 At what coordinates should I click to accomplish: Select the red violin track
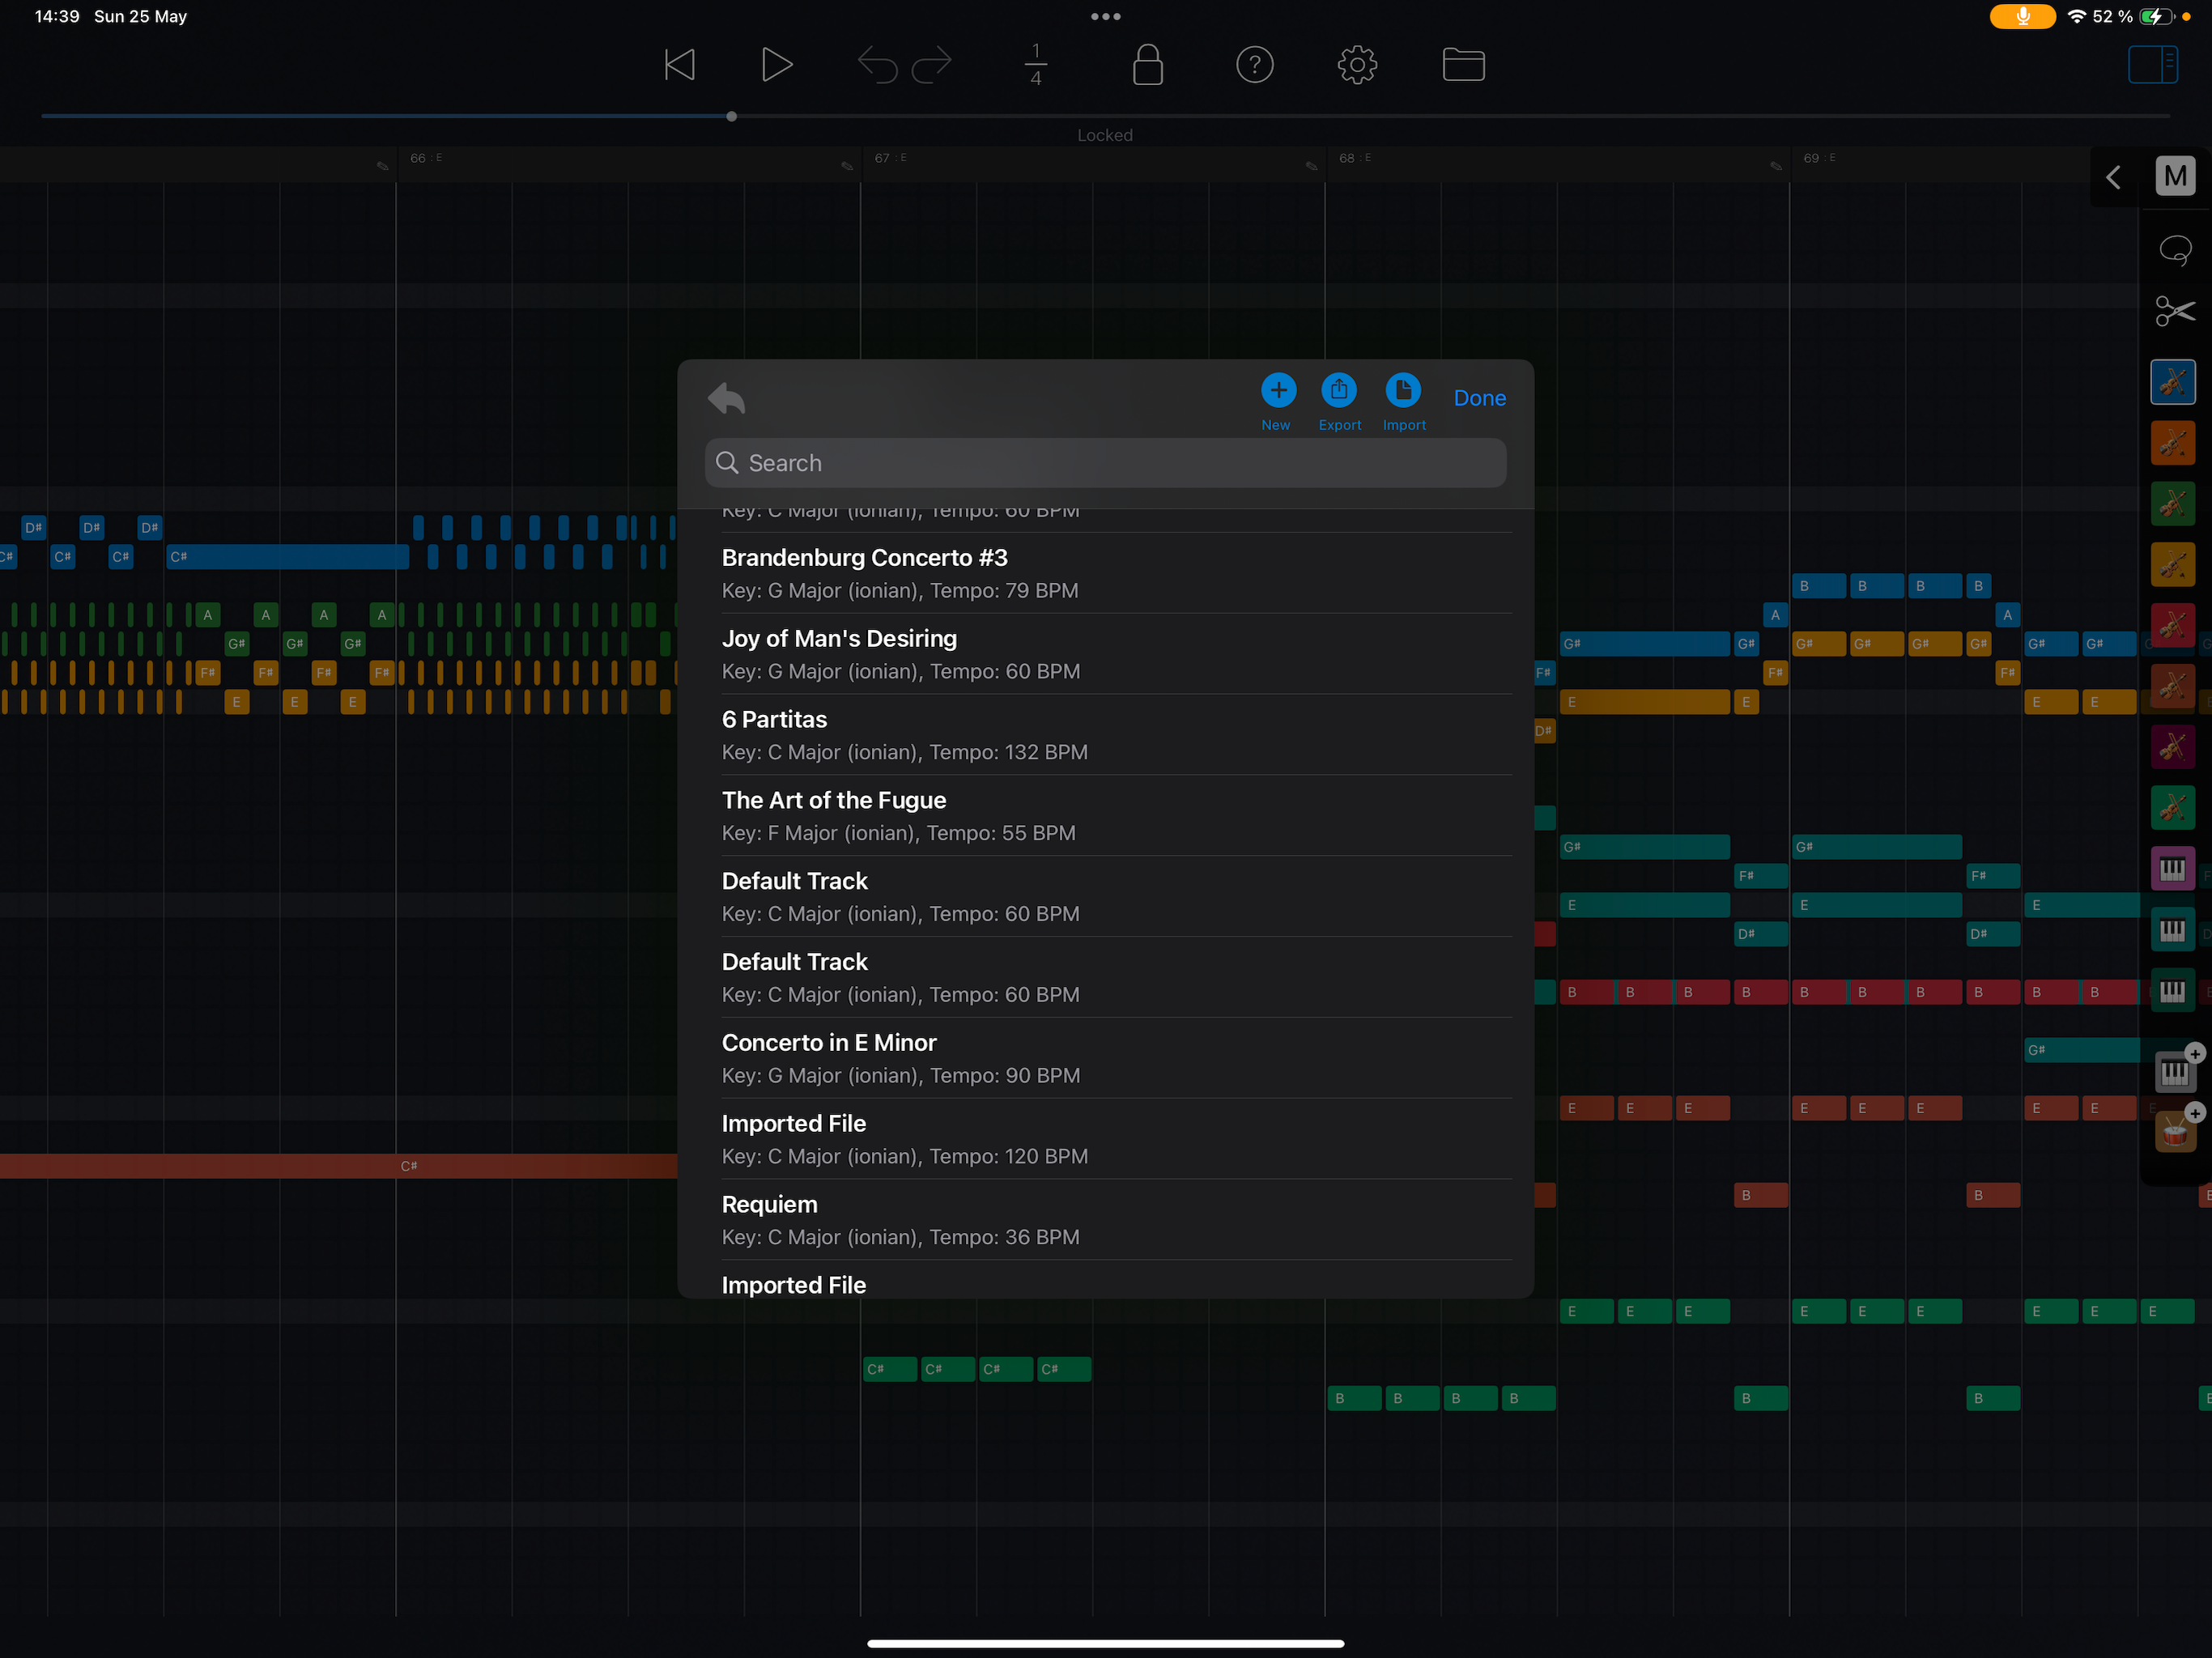2172,626
